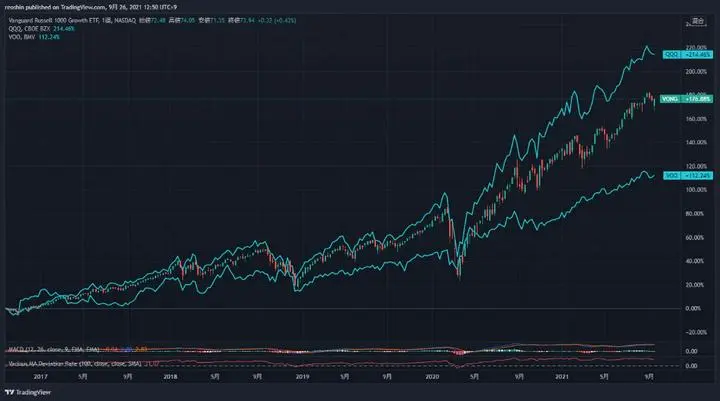Click the QQQ price label on the scale
This screenshot has height=401, width=720.
(x=688, y=55)
